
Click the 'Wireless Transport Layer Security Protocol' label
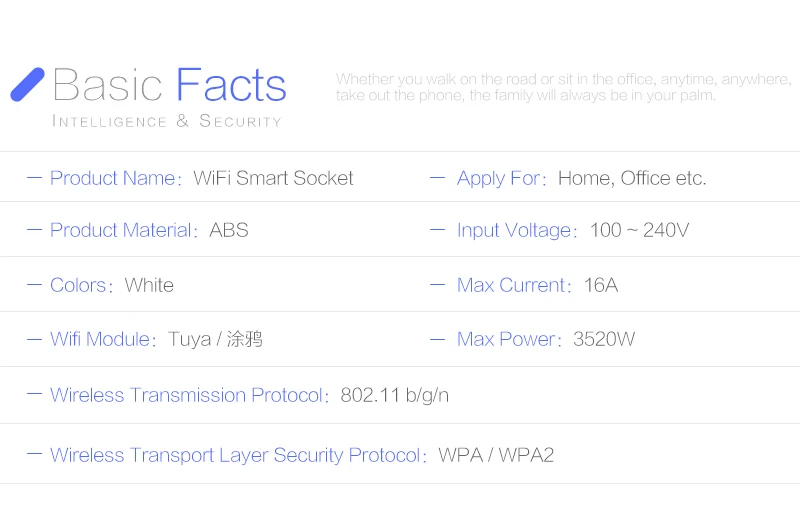tap(235, 455)
